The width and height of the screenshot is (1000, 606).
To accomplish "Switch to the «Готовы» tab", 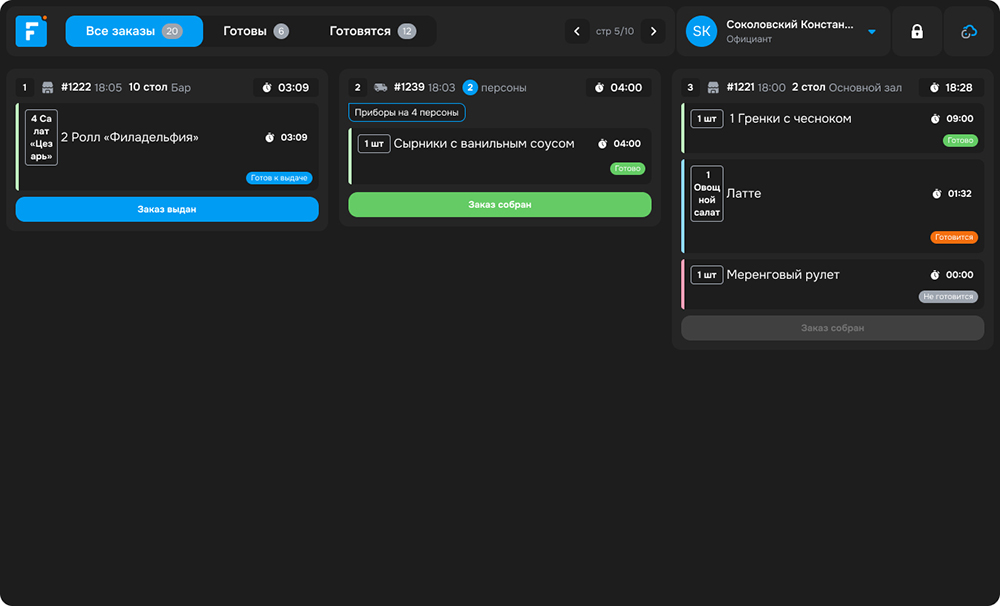I will point(255,32).
